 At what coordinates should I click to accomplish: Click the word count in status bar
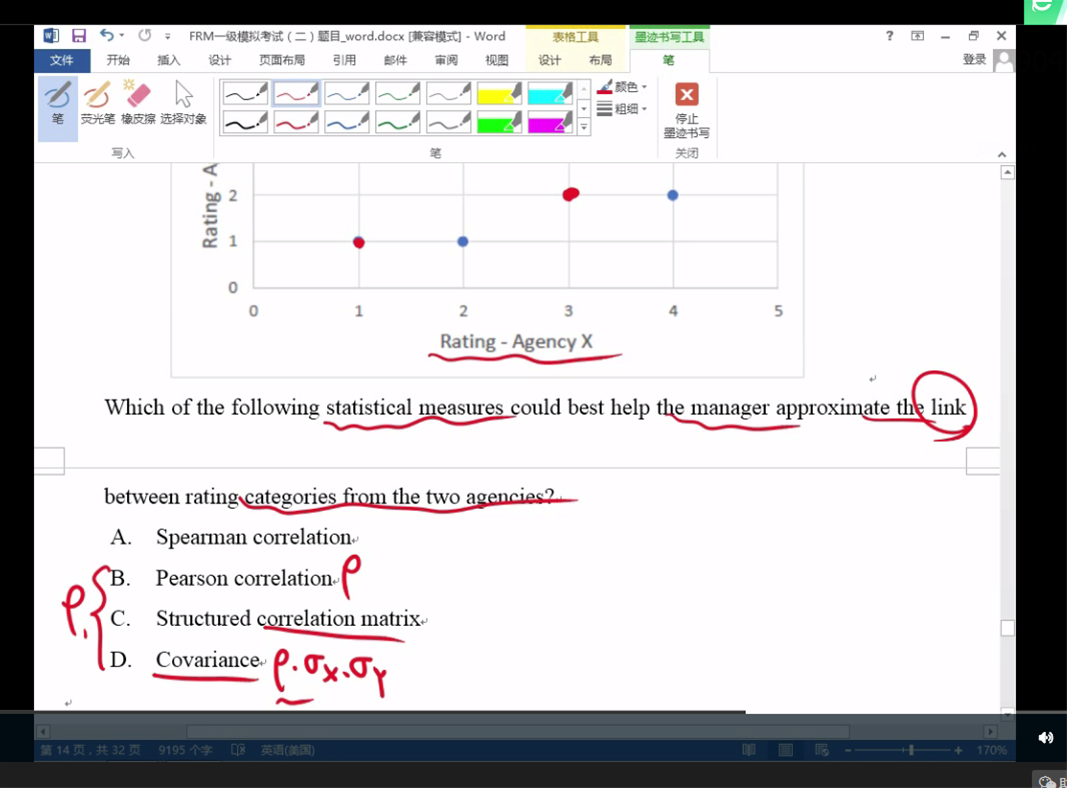[x=185, y=750]
